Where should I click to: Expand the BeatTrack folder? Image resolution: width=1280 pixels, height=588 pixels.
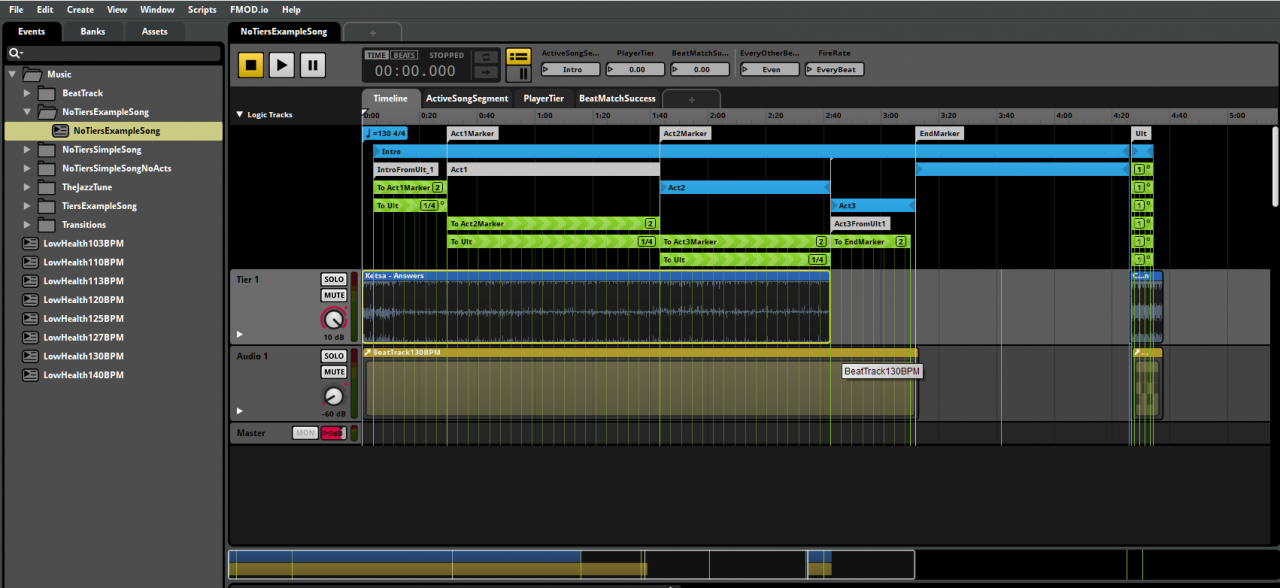click(28, 93)
